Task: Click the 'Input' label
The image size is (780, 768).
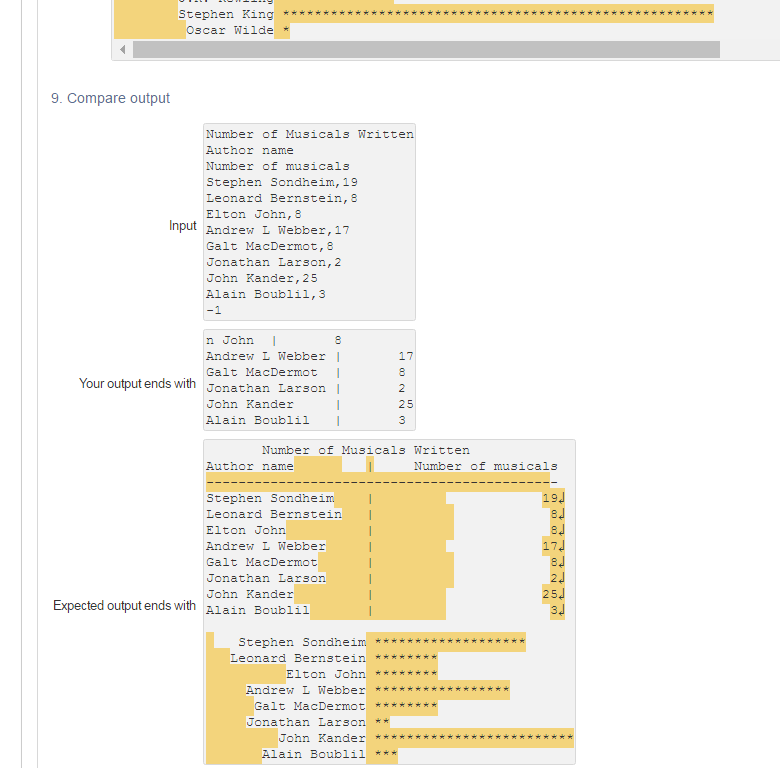Action: (183, 226)
